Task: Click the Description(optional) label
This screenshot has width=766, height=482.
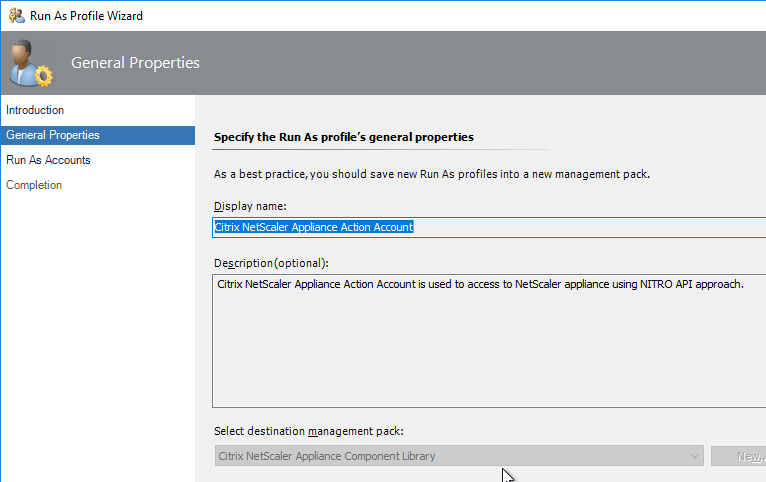Action: point(271,263)
